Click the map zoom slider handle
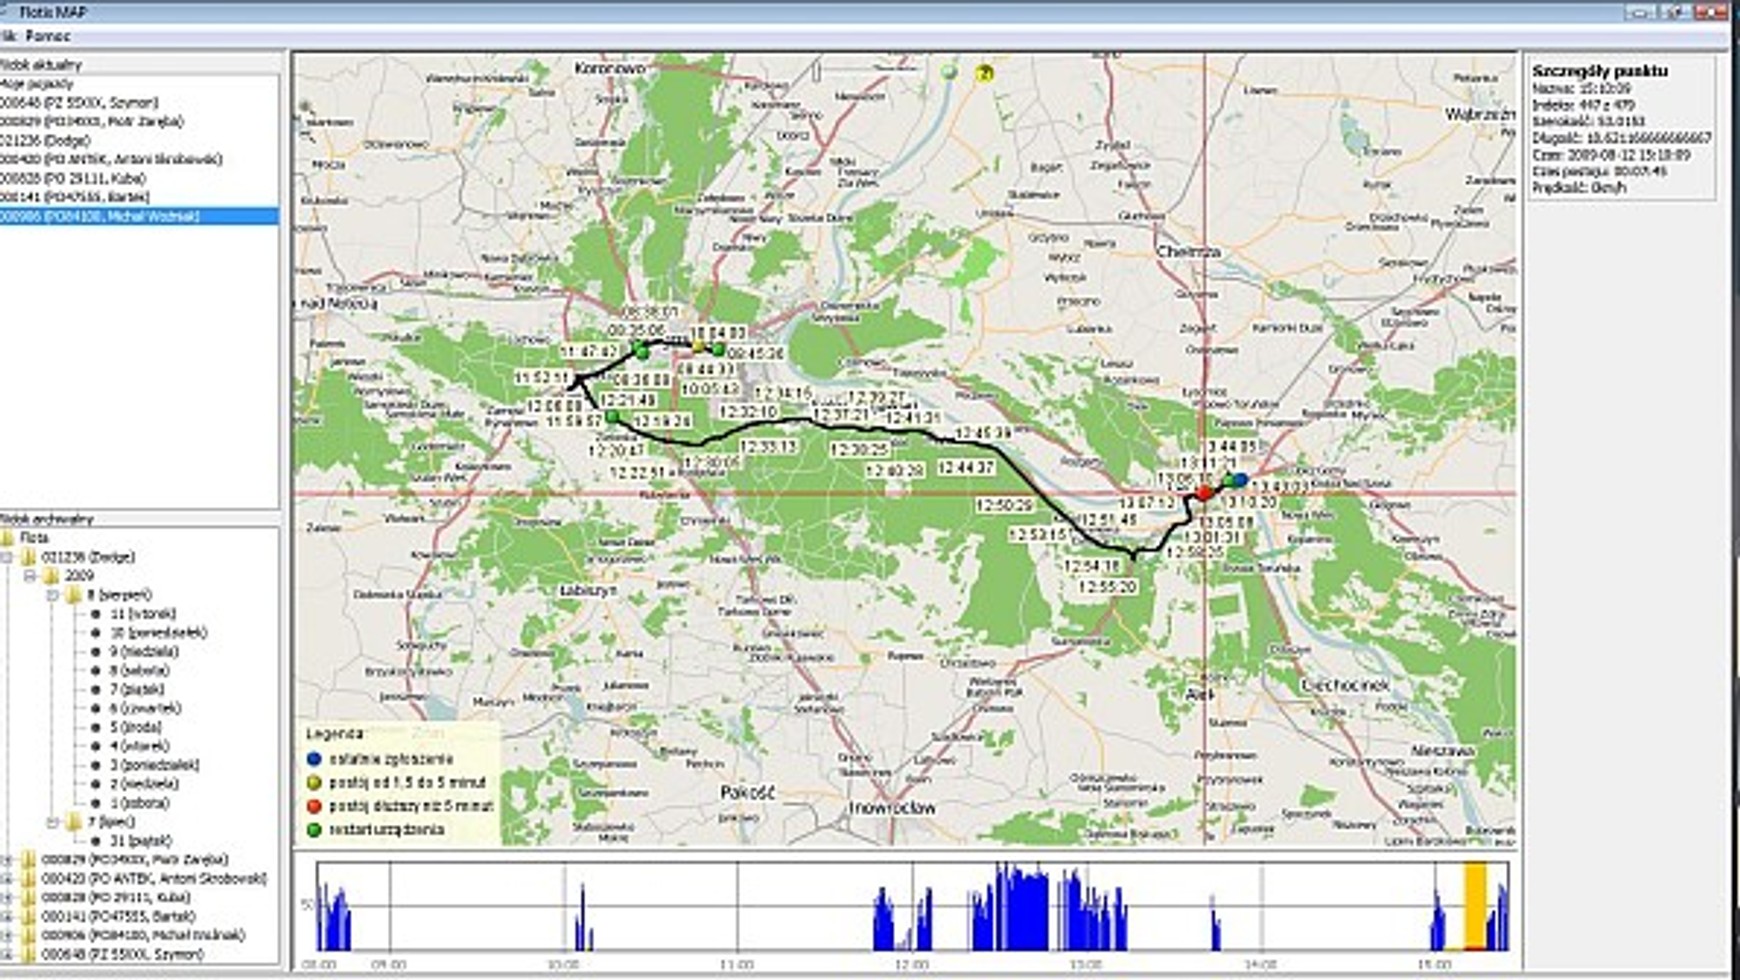Image resolution: width=1740 pixels, height=980 pixels. [817, 72]
